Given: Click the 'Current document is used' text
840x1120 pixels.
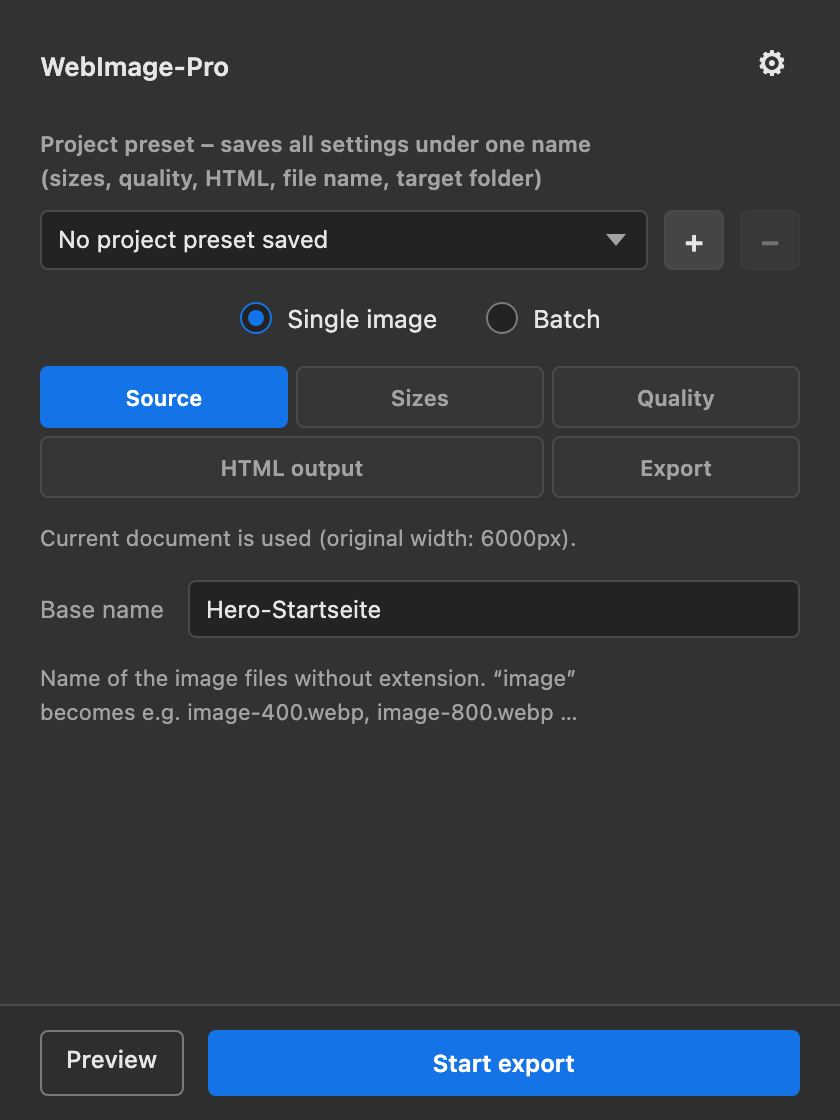Looking at the screenshot, I should click(308, 538).
